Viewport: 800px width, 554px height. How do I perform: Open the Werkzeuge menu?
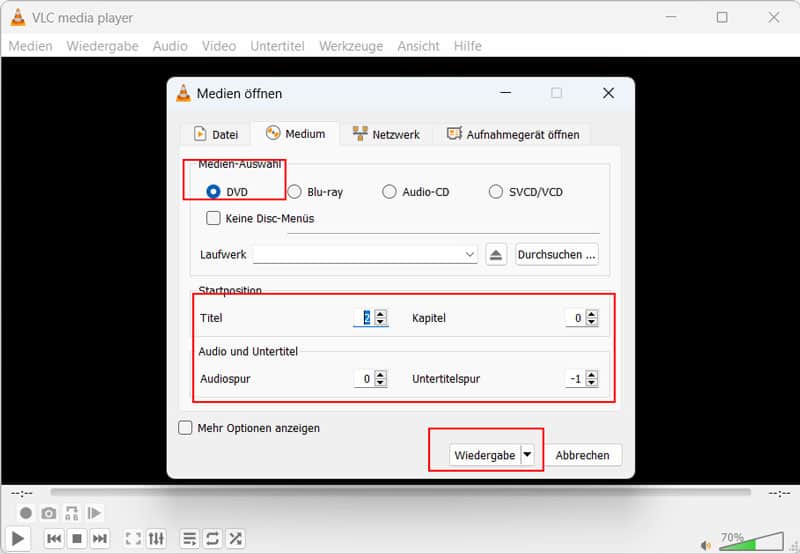(351, 46)
